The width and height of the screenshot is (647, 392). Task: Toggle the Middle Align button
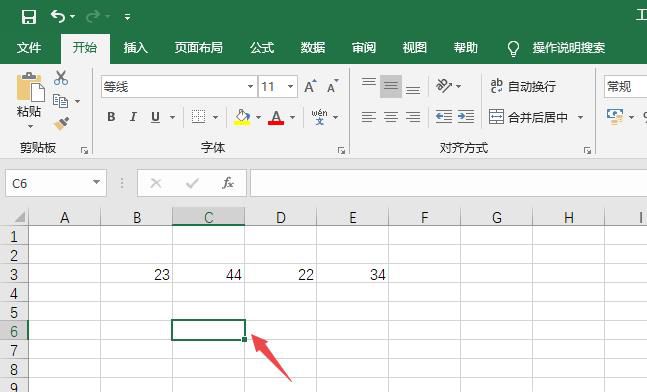[391, 86]
